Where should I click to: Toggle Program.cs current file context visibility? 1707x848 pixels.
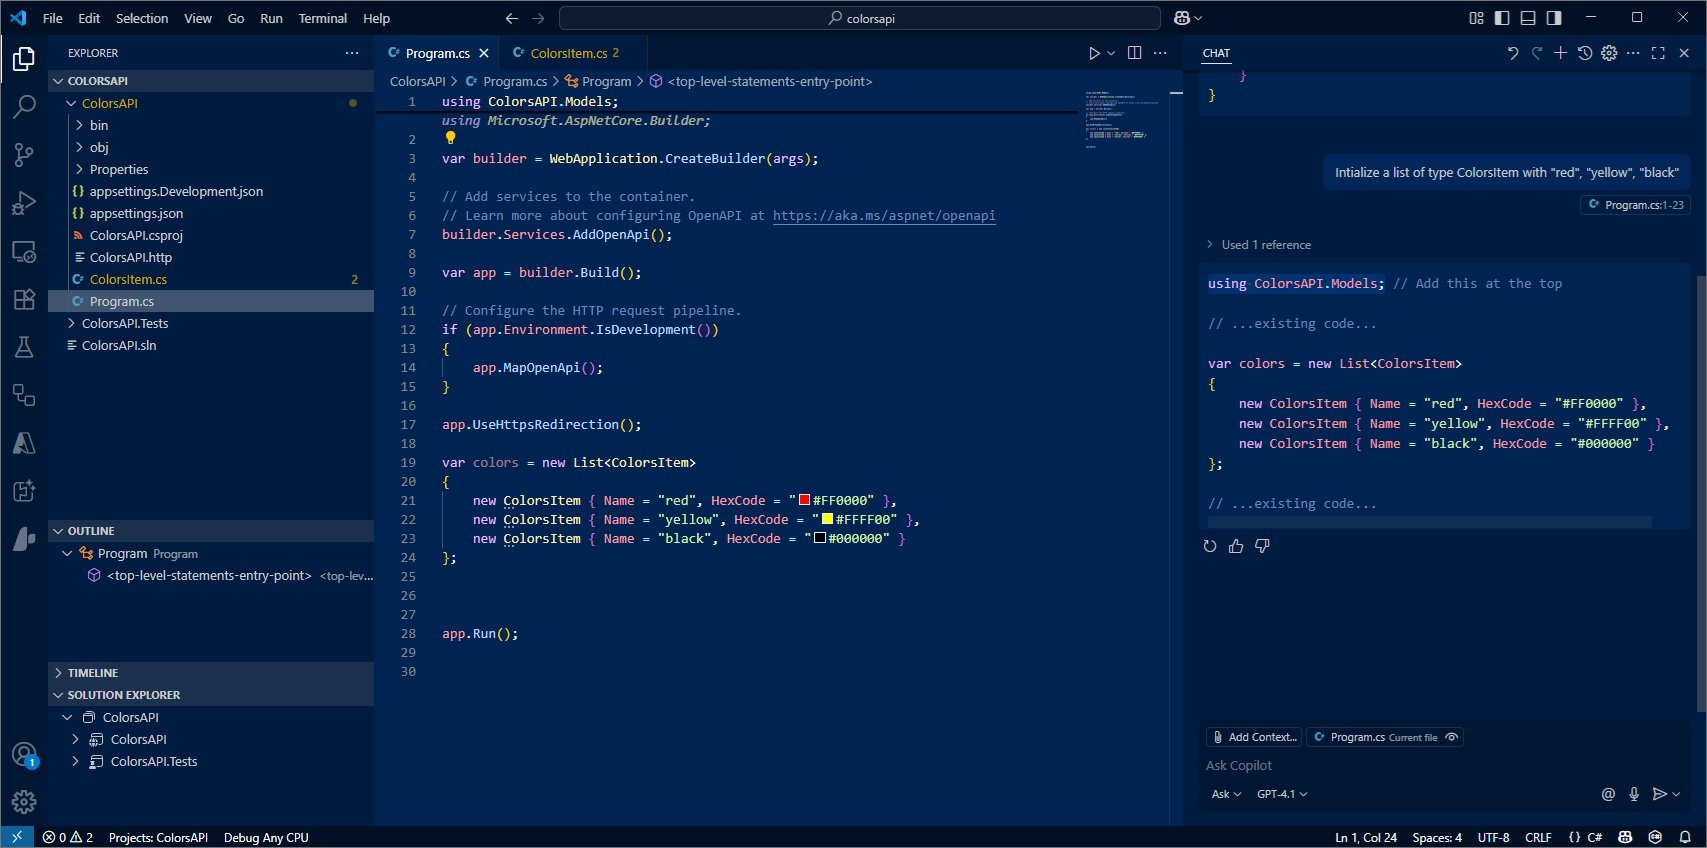click(1452, 737)
